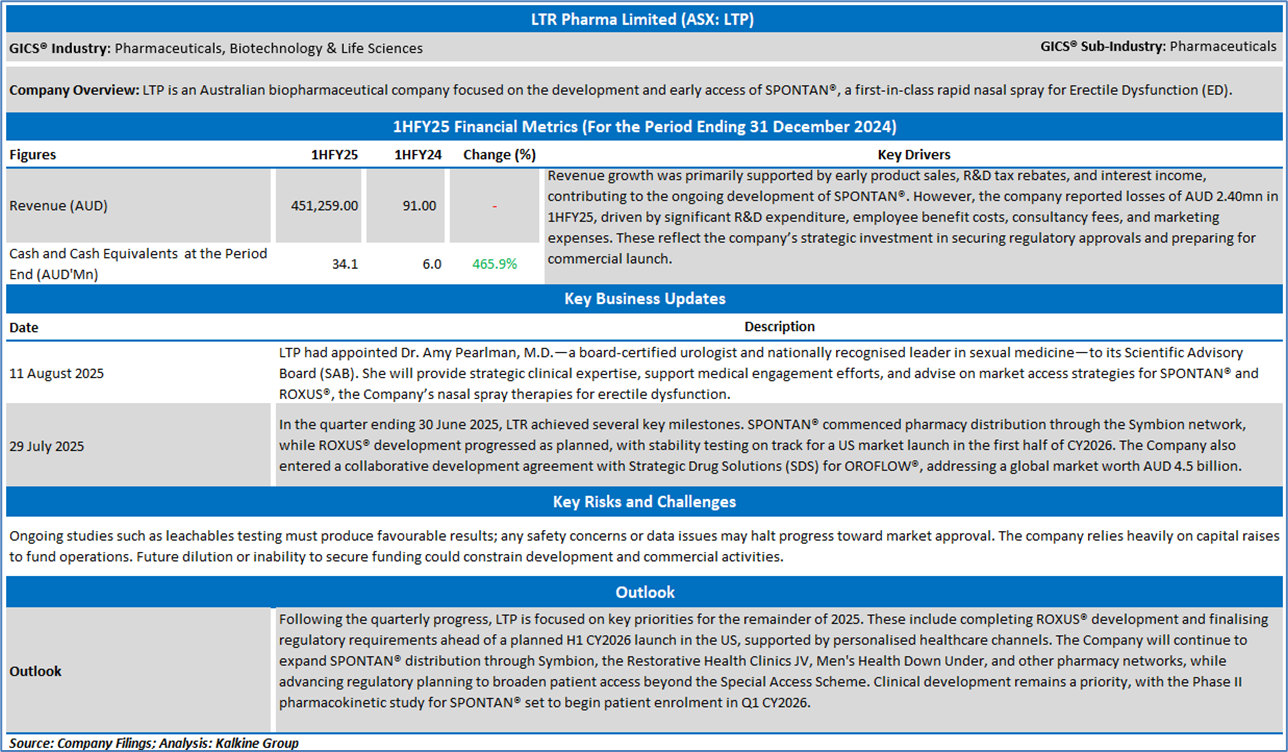Click the 1HFY24 cash value 6.0
1288x752 pixels.
tap(431, 264)
